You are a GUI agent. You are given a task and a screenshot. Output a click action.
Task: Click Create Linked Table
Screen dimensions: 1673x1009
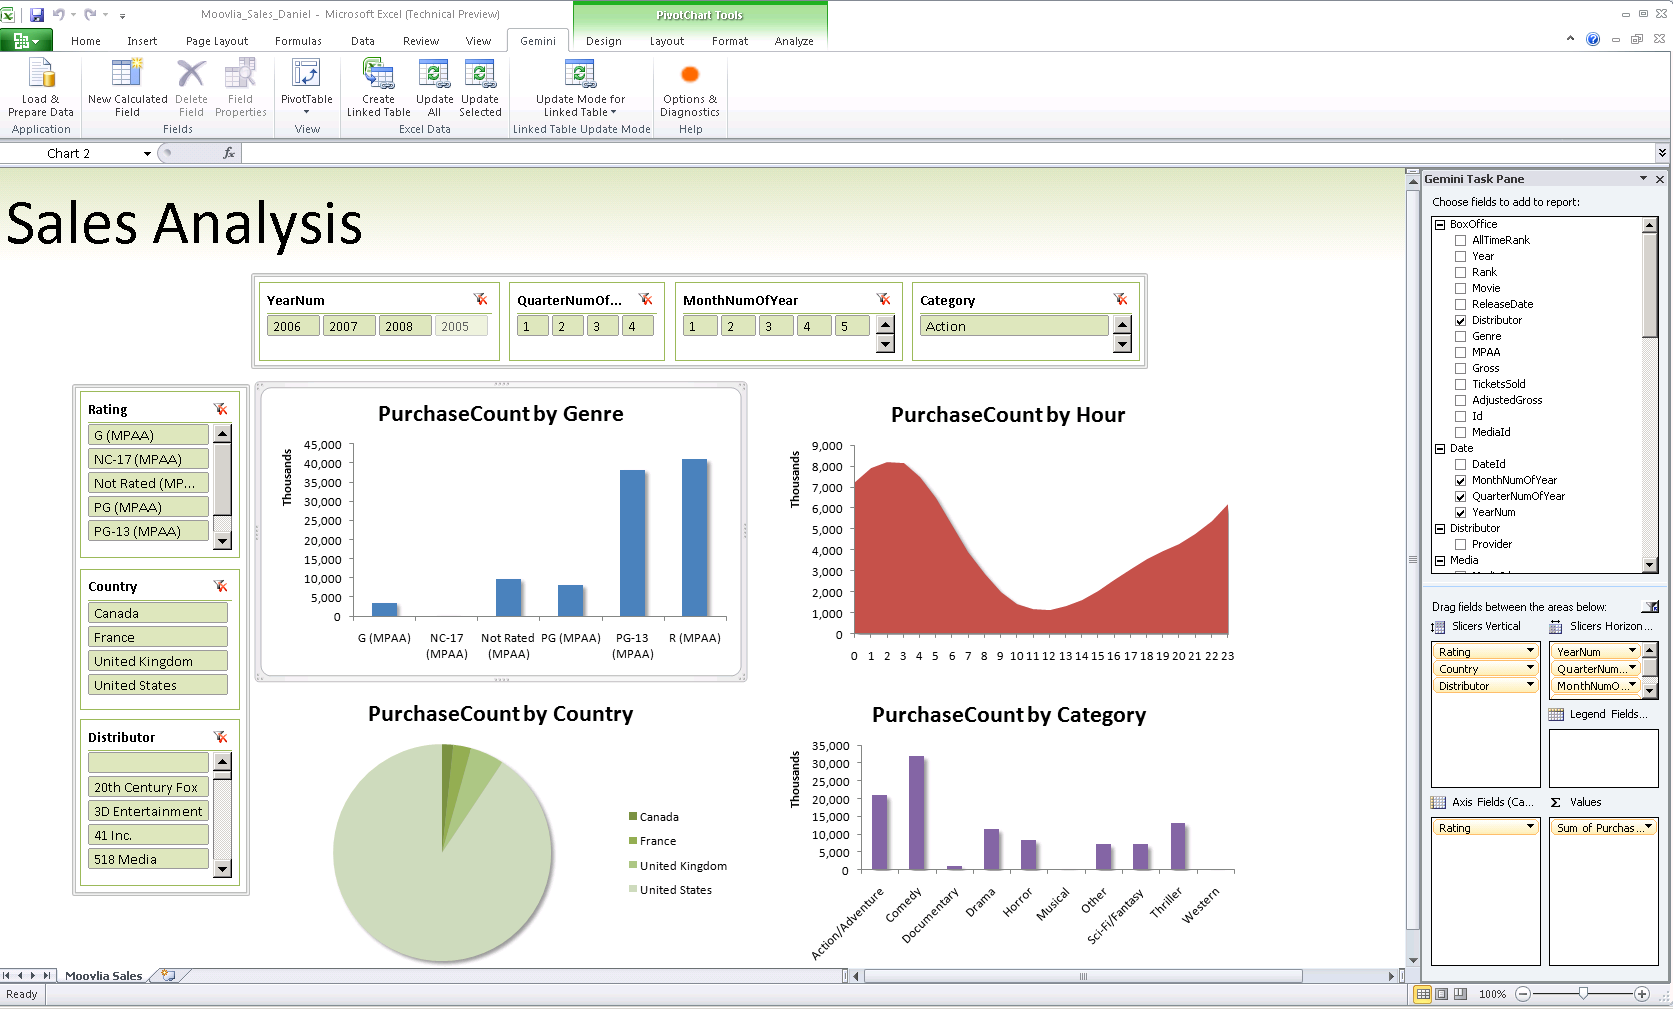[x=378, y=88]
